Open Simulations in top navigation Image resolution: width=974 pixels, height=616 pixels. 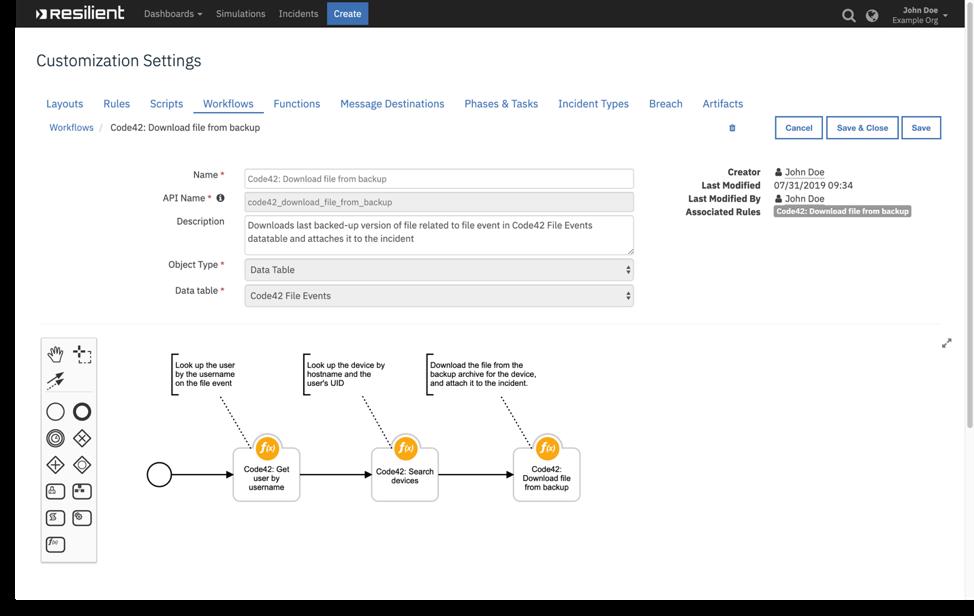click(240, 14)
